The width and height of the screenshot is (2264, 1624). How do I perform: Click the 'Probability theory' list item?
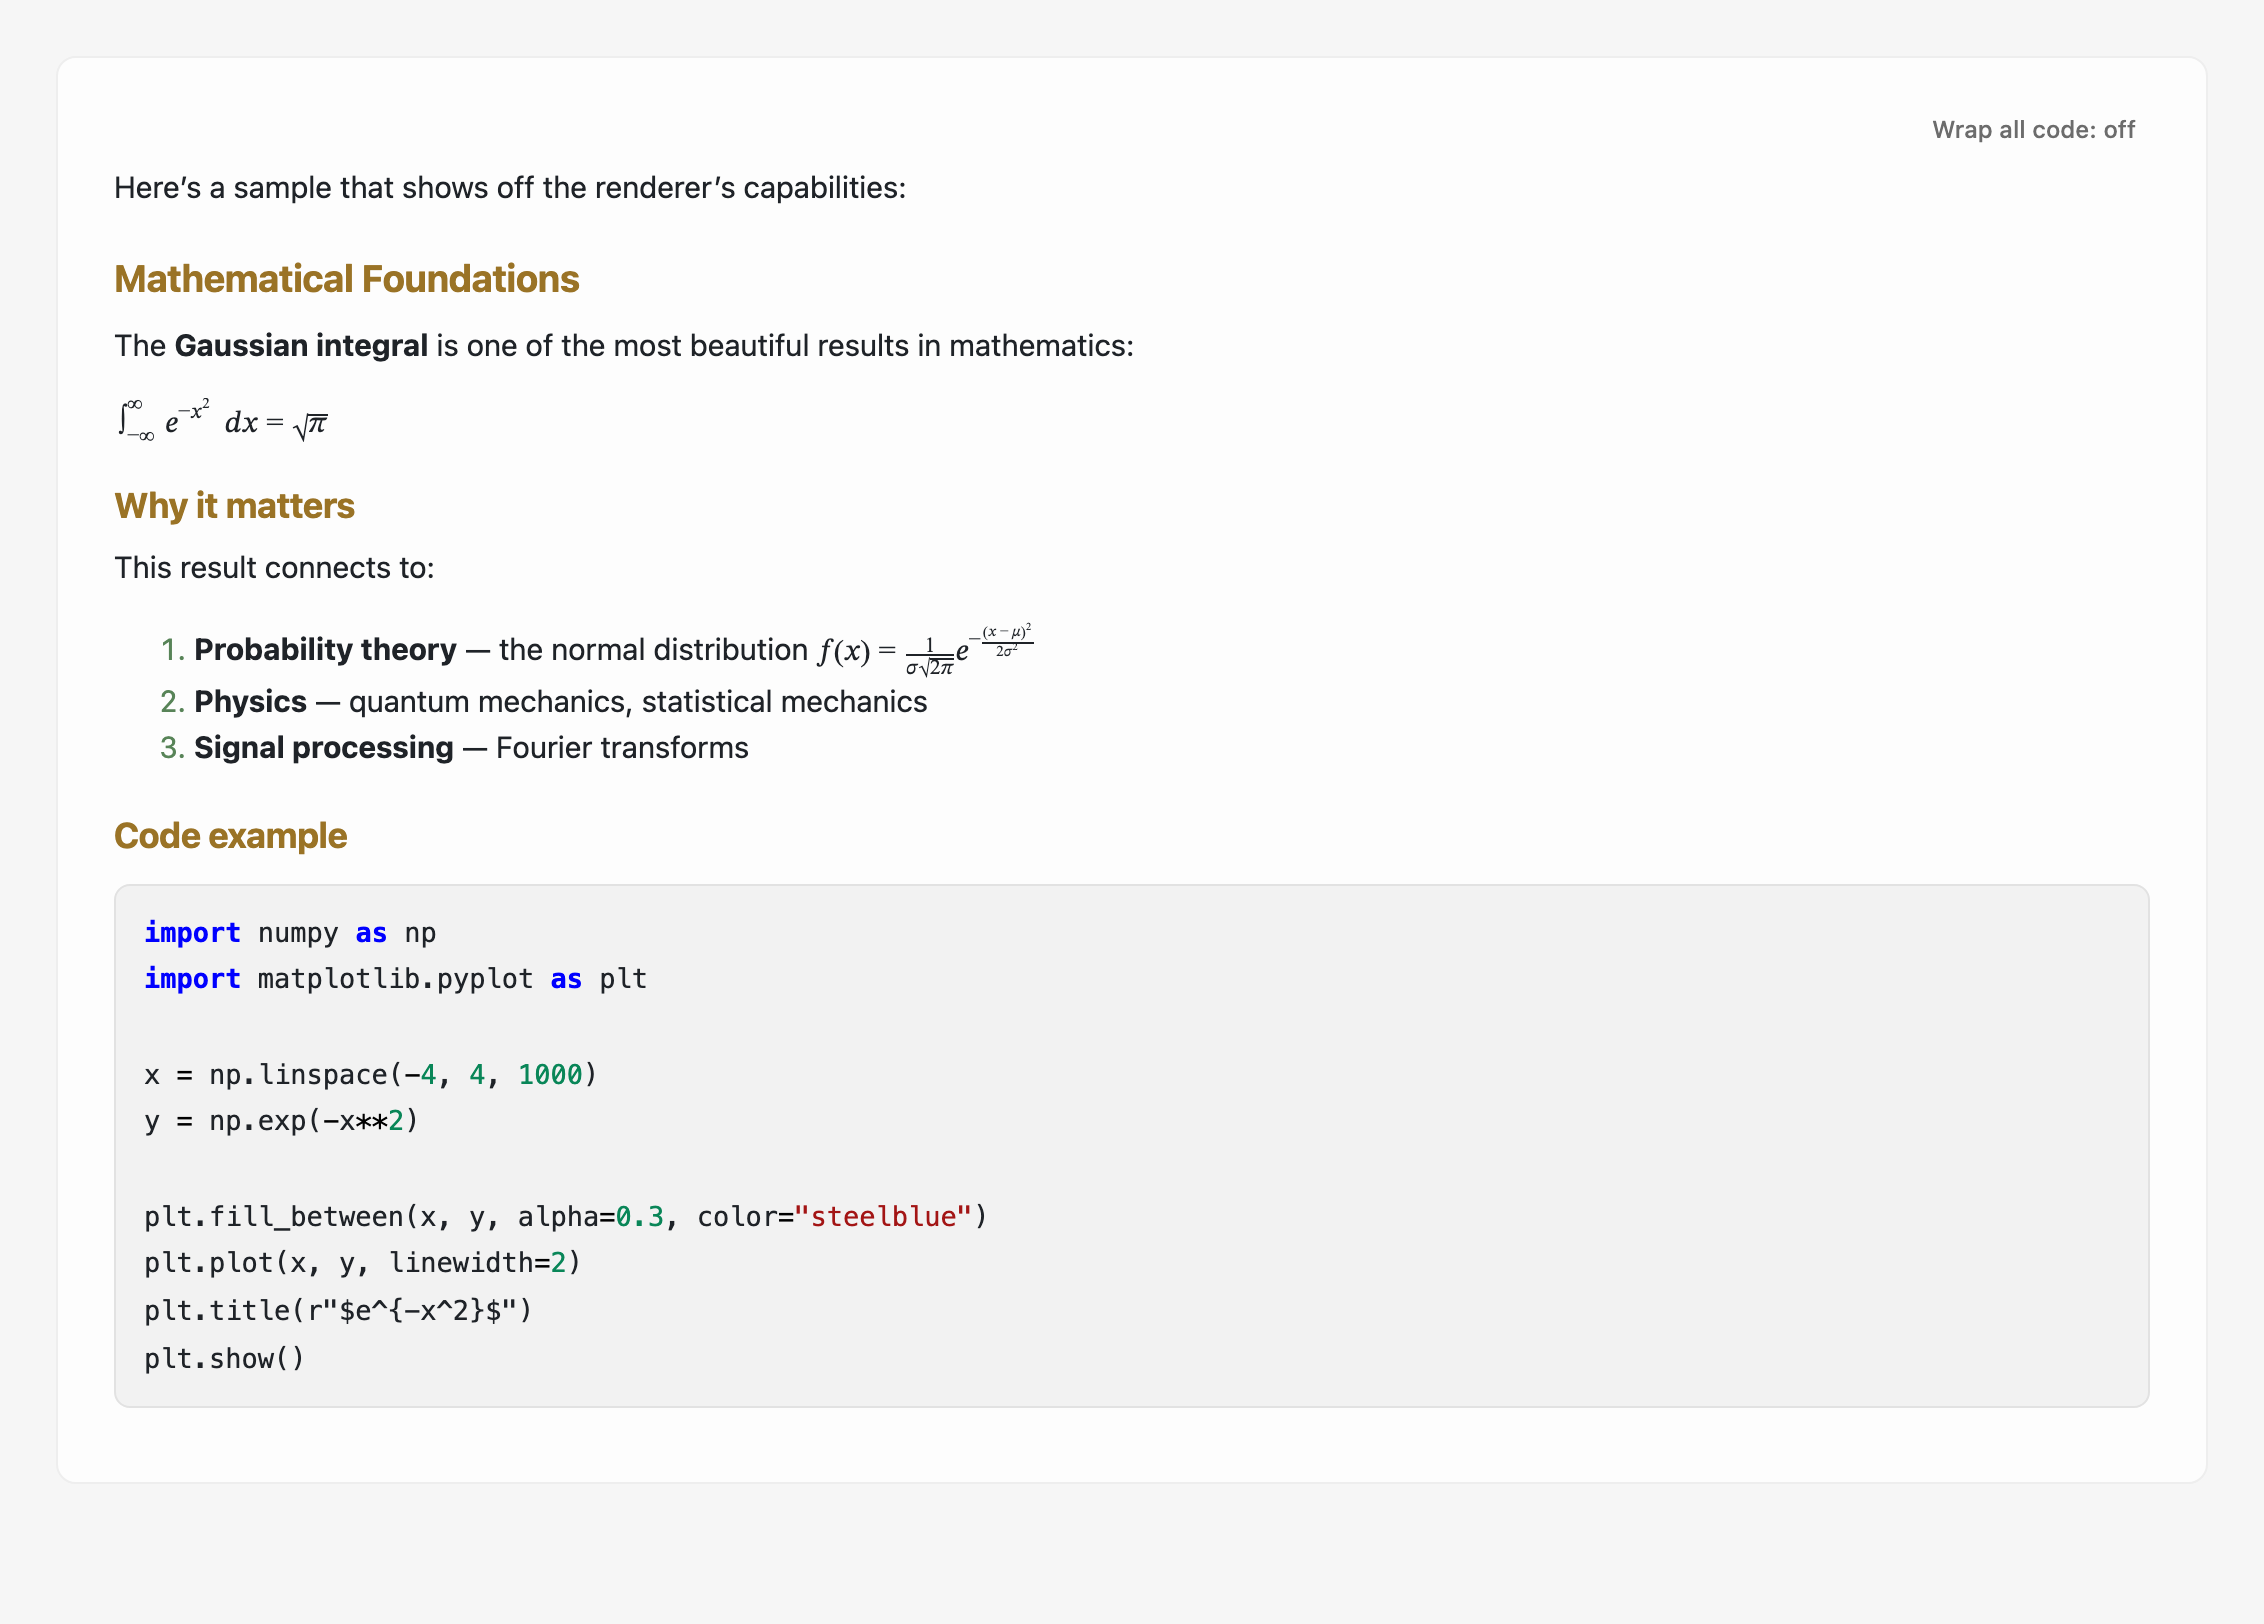pyautogui.click(x=596, y=650)
